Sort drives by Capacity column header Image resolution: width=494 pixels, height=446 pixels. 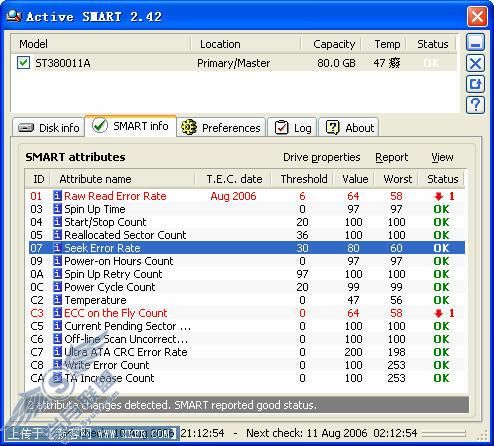click(331, 44)
